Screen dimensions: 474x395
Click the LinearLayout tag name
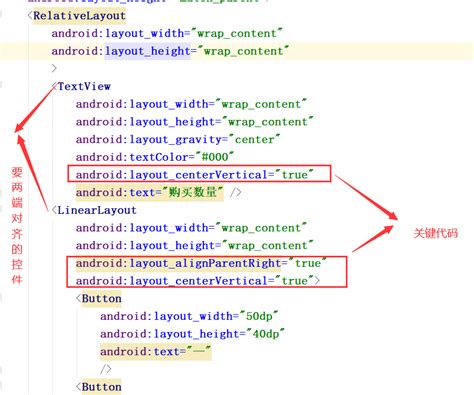pos(97,210)
